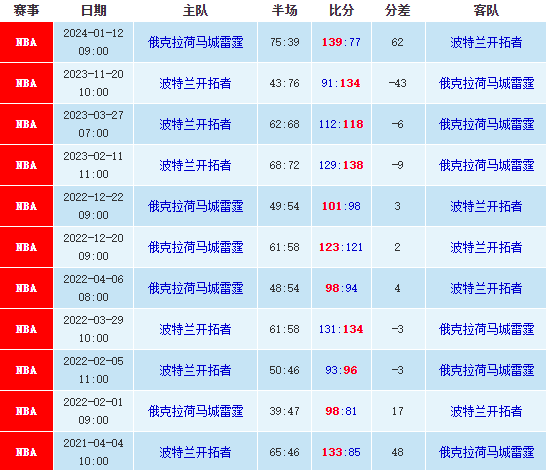546x470 pixels.
Task: Click halftime score 75:39
Action: coord(284,42)
